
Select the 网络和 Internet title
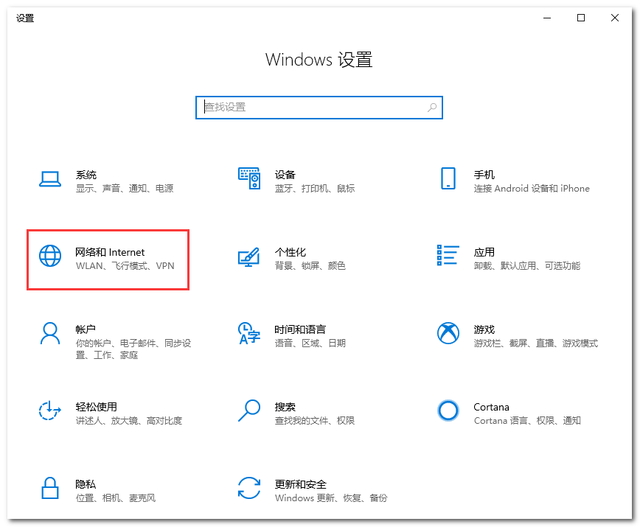tap(110, 252)
